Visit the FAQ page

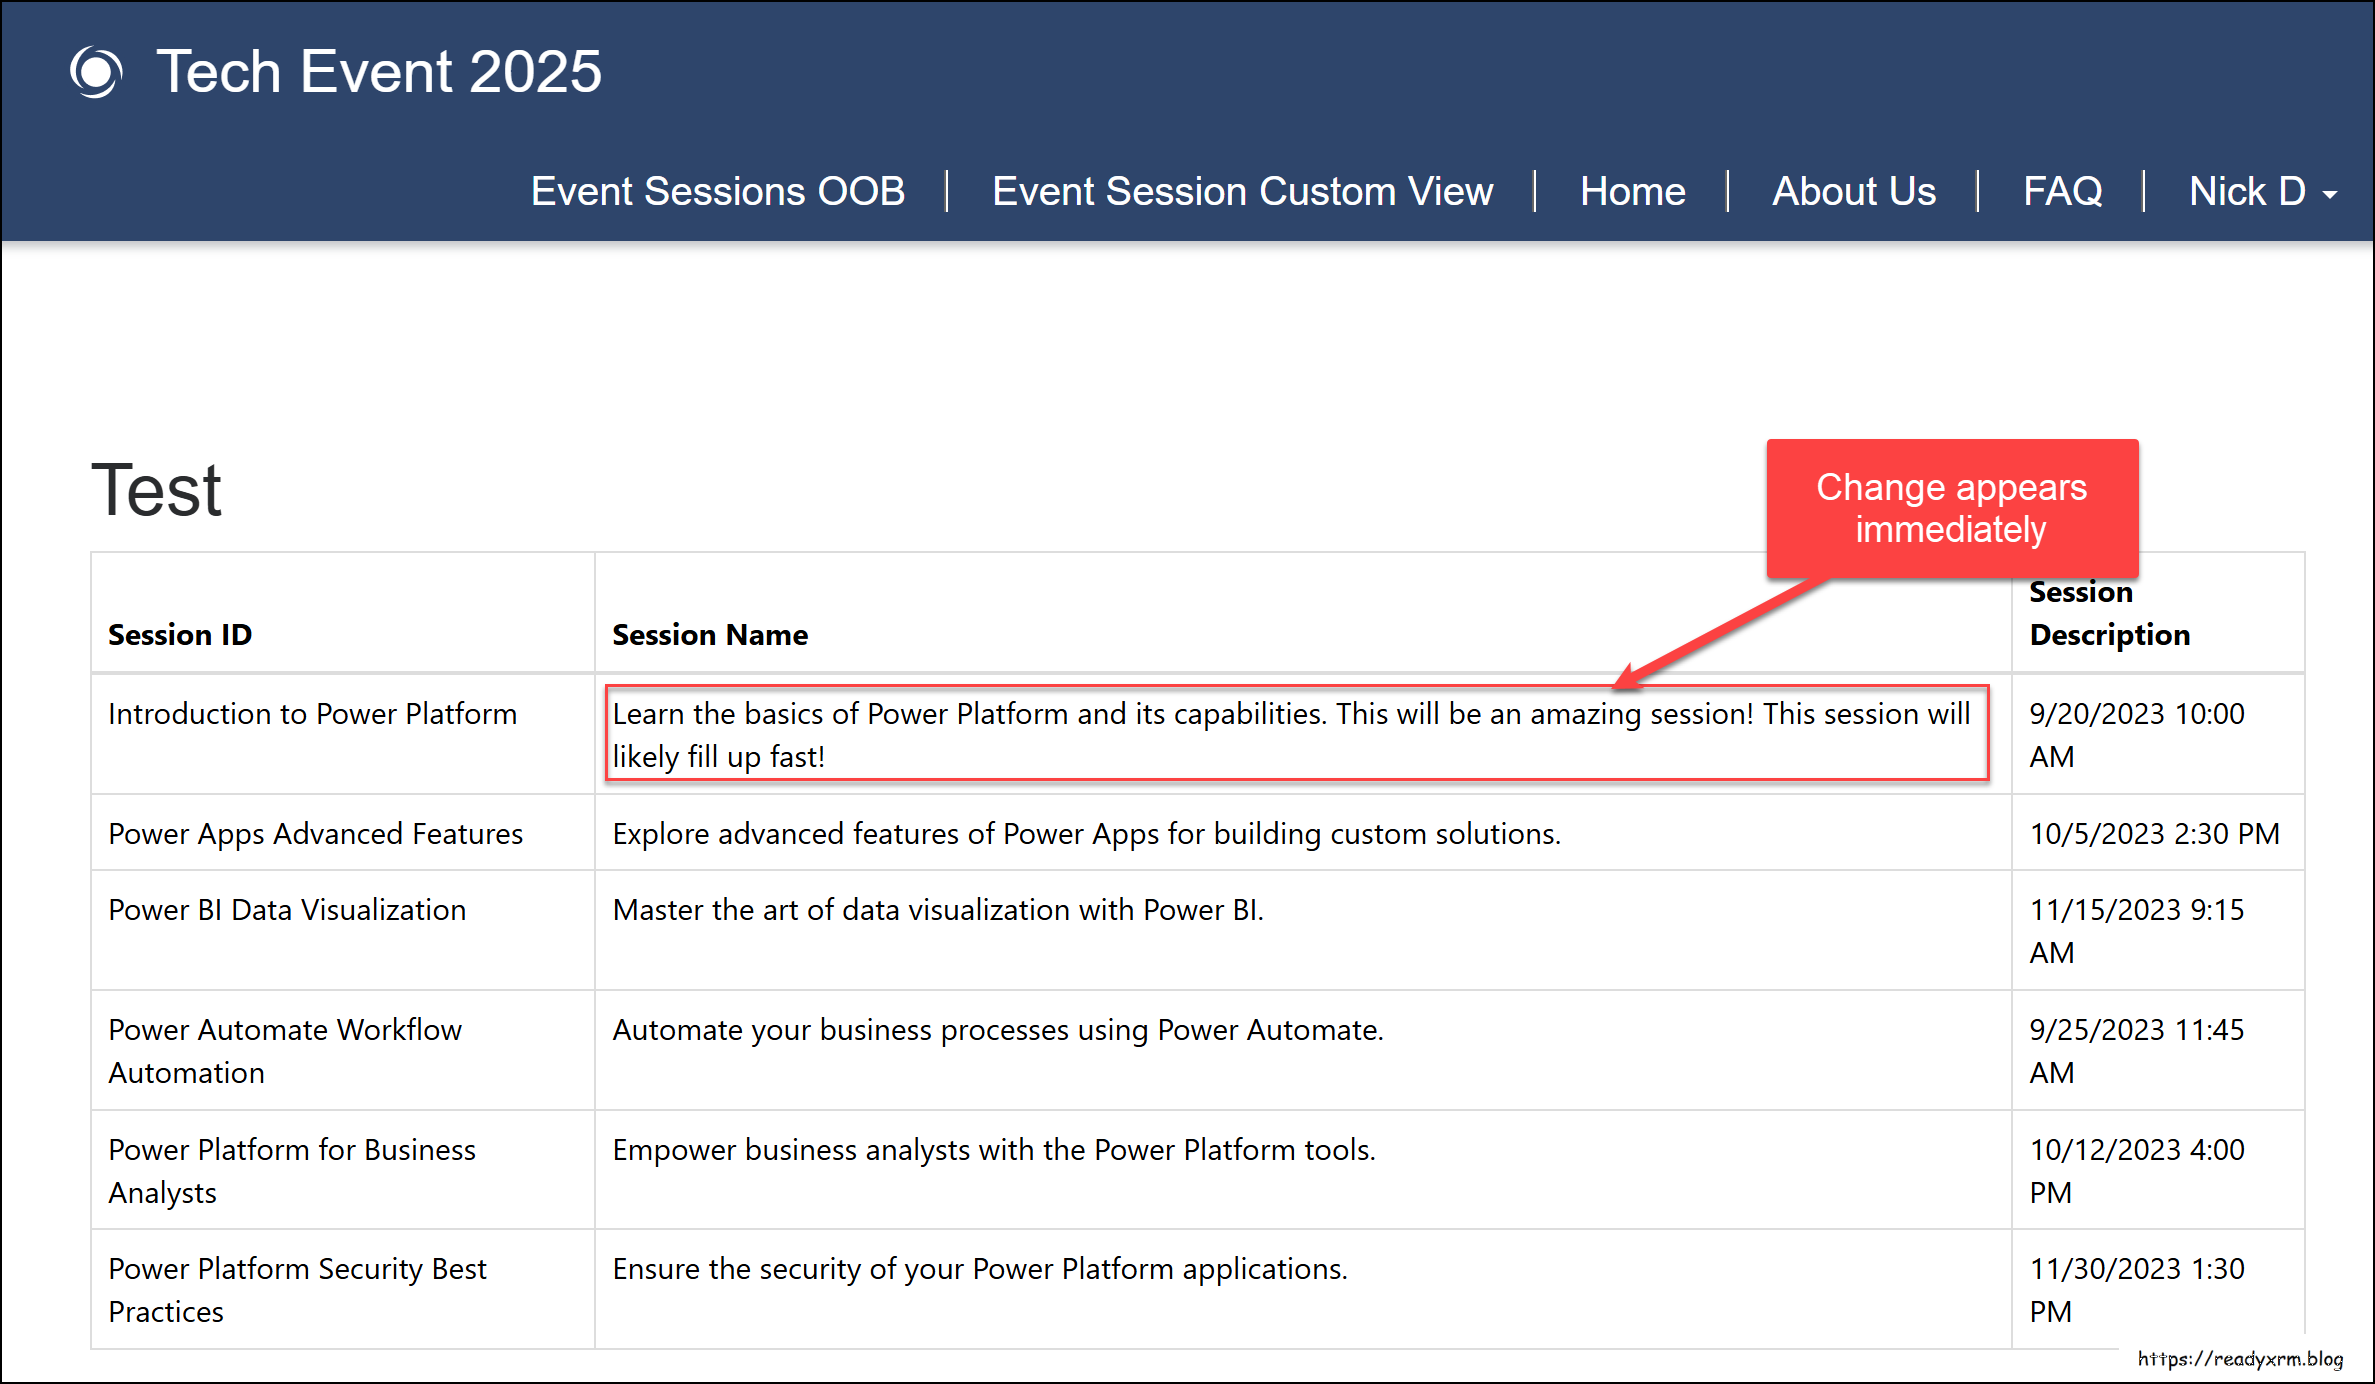pos(2062,191)
